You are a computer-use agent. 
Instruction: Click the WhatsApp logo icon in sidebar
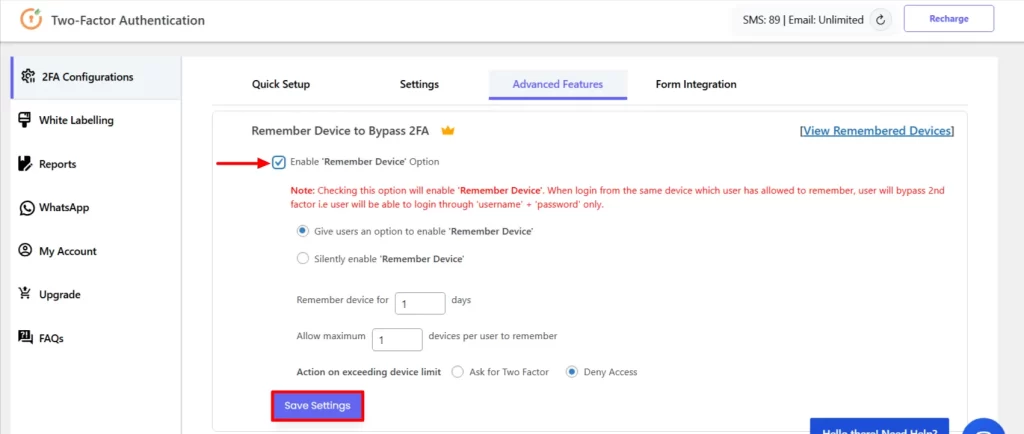[x=26, y=208]
